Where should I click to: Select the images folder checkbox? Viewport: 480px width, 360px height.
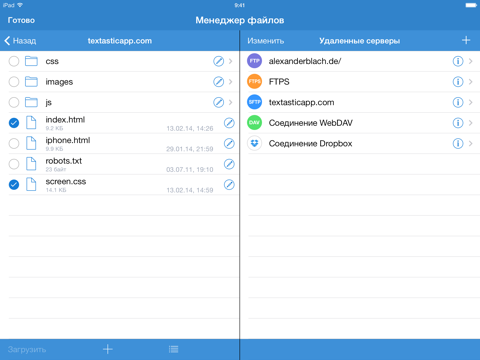point(14,82)
